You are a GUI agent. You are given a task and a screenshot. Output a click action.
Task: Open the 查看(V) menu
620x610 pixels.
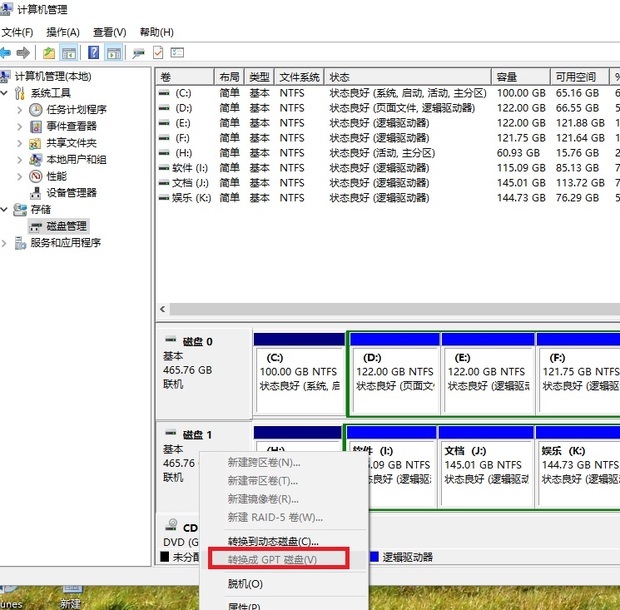110,32
